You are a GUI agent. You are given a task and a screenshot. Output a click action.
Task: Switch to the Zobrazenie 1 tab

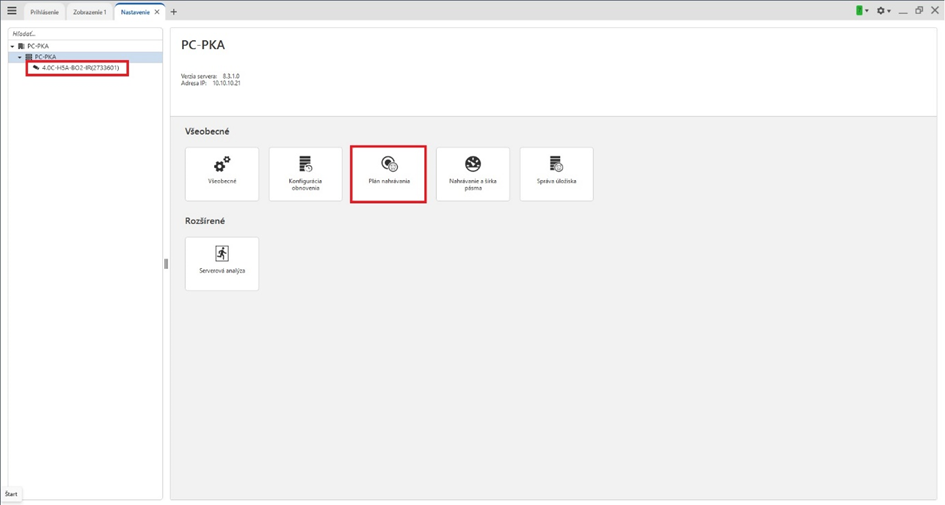click(x=89, y=12)
